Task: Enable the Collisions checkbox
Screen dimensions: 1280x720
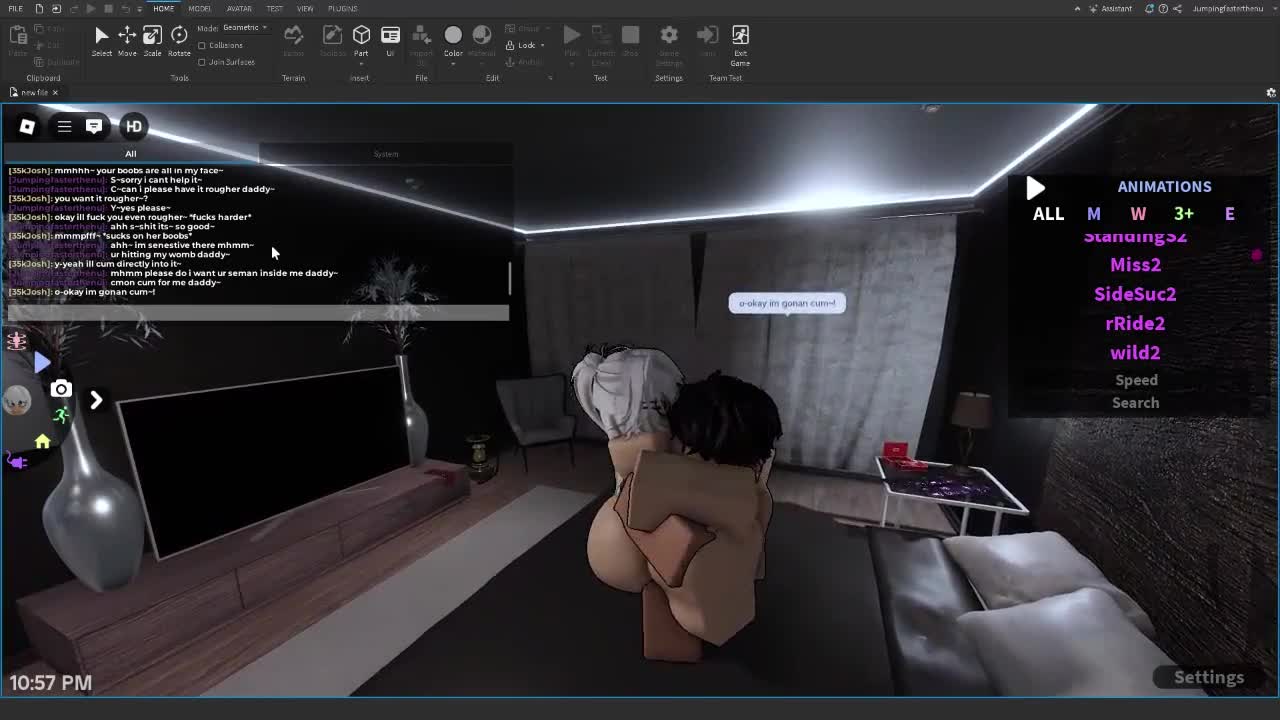Action: tap(202, 45)
